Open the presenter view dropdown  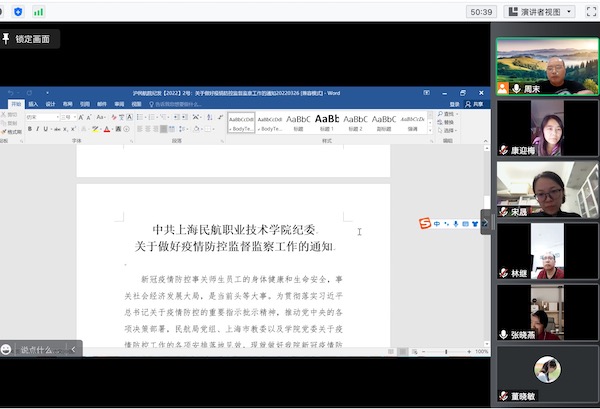[x=540, y=12]
